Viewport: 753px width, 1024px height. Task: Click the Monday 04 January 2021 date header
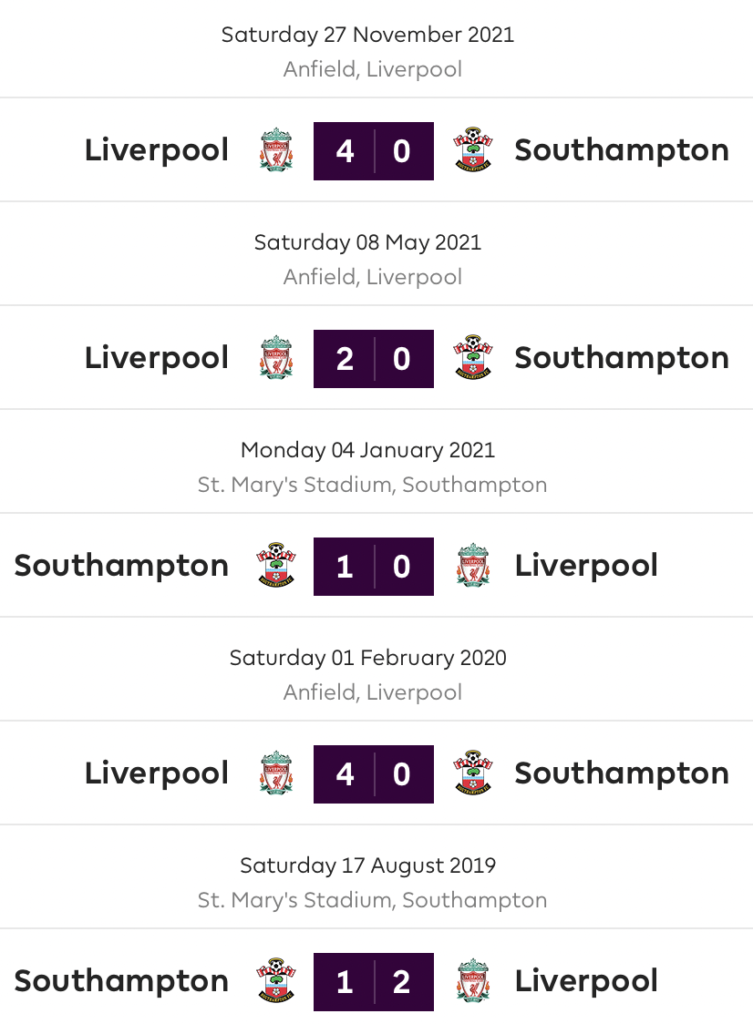click(368, 450)
